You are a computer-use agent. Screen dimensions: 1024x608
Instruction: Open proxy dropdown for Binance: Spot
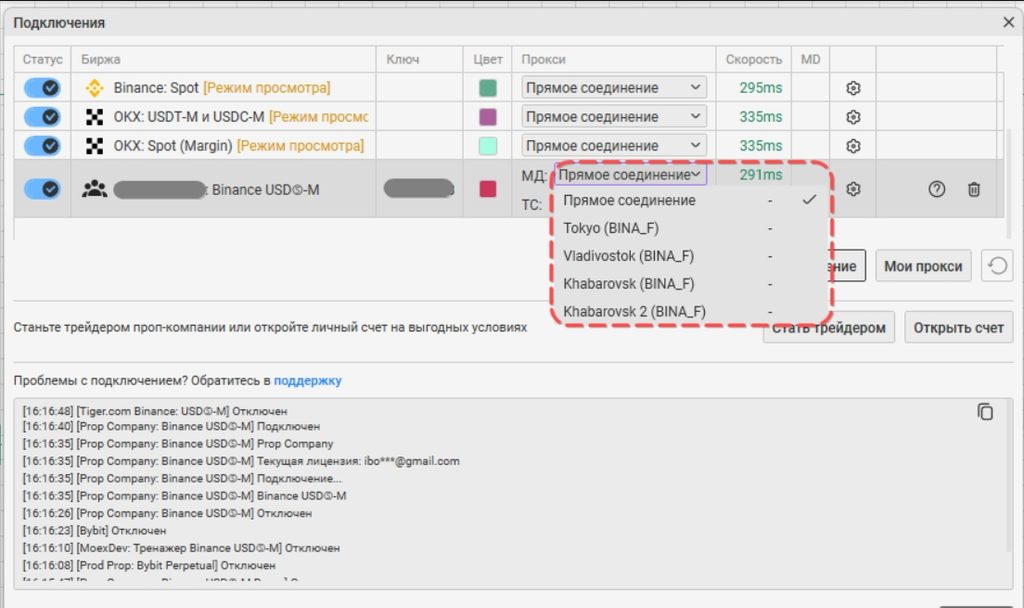(x=613, y=88)
